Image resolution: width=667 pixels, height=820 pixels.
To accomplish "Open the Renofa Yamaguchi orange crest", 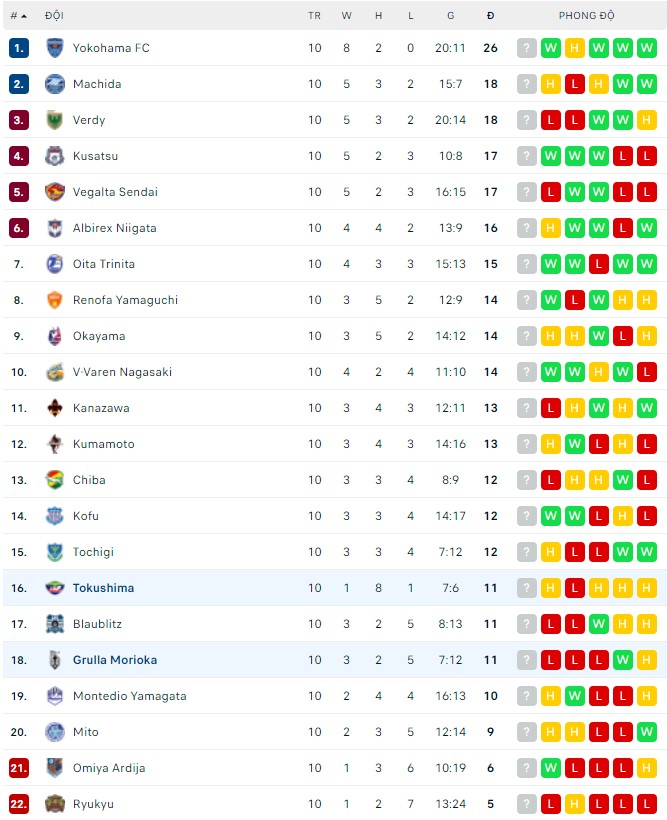I will click(55, 300).
